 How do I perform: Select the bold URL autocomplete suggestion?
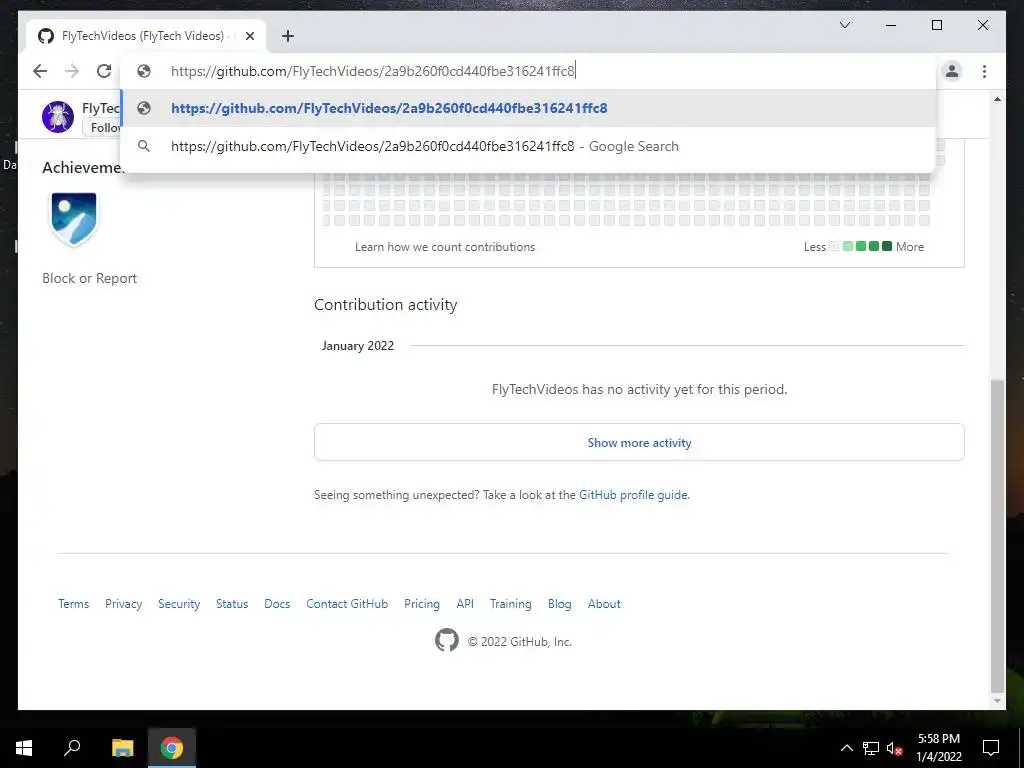tap(528, 108)
